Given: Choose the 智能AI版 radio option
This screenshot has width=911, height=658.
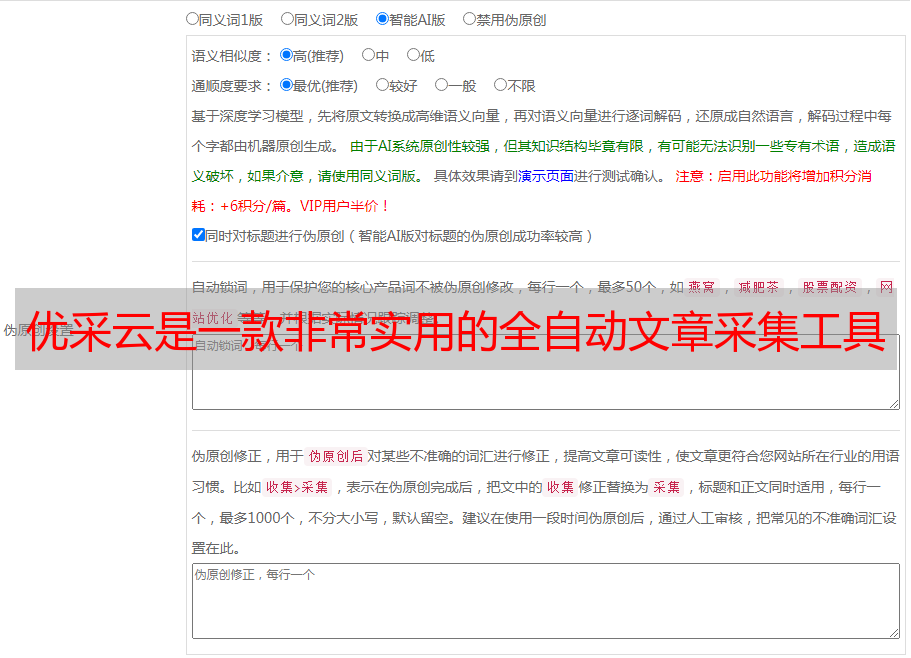Looking at the screenshot, I should [382, 19].
